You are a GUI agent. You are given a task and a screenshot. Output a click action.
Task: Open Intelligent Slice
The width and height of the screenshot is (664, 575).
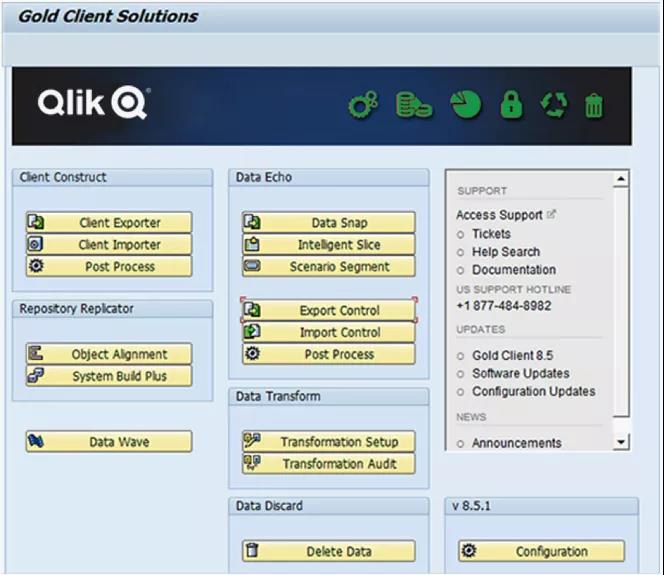pyautogui.click(x=329, y=244)
